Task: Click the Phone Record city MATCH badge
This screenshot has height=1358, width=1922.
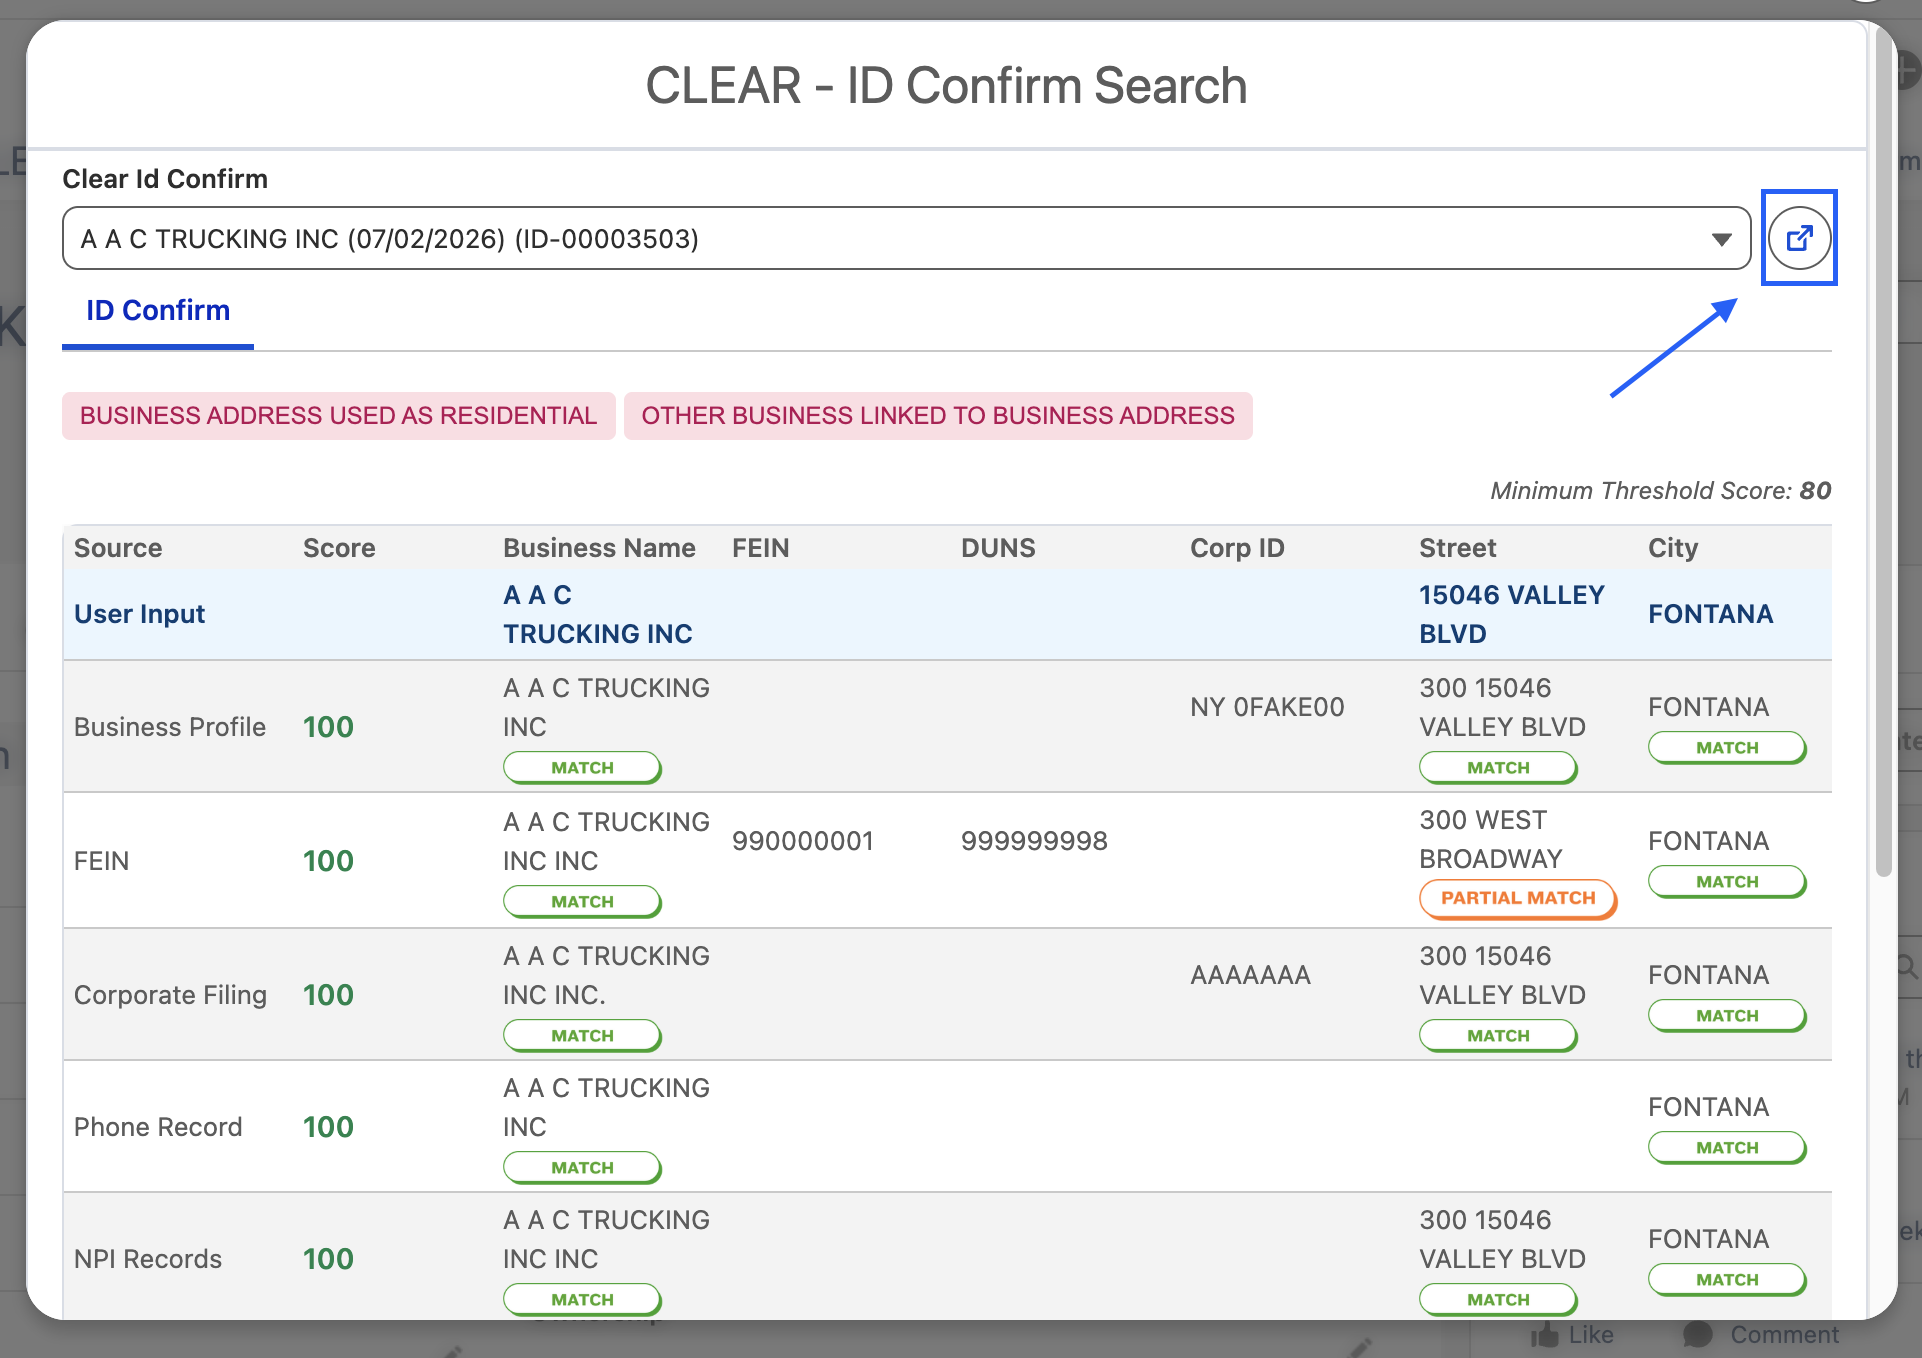Action: (x=1727, y=1148)
